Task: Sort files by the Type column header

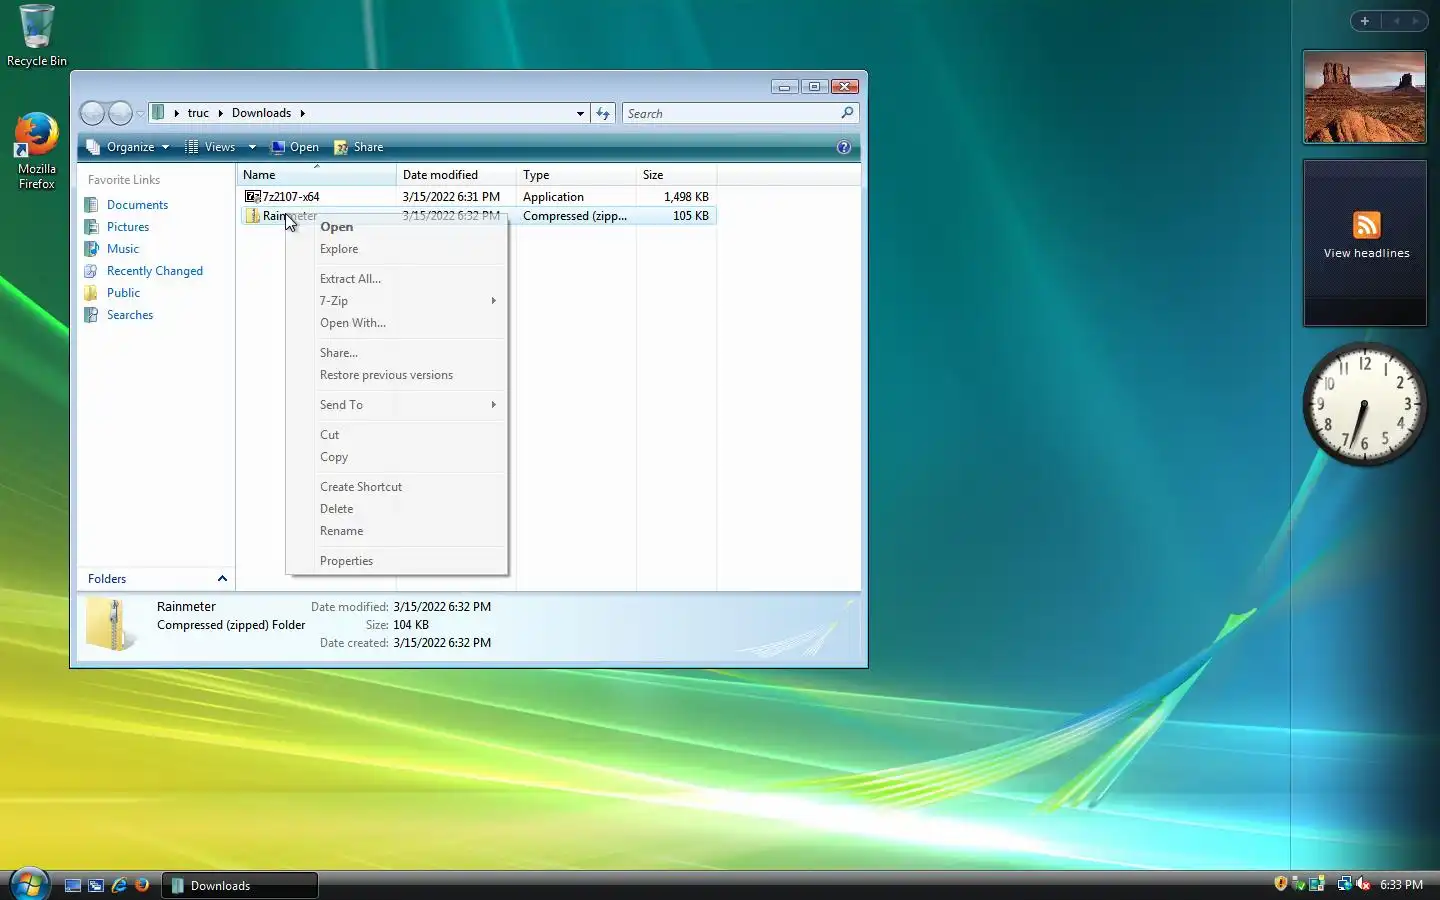Action: (x=576, y=175)
